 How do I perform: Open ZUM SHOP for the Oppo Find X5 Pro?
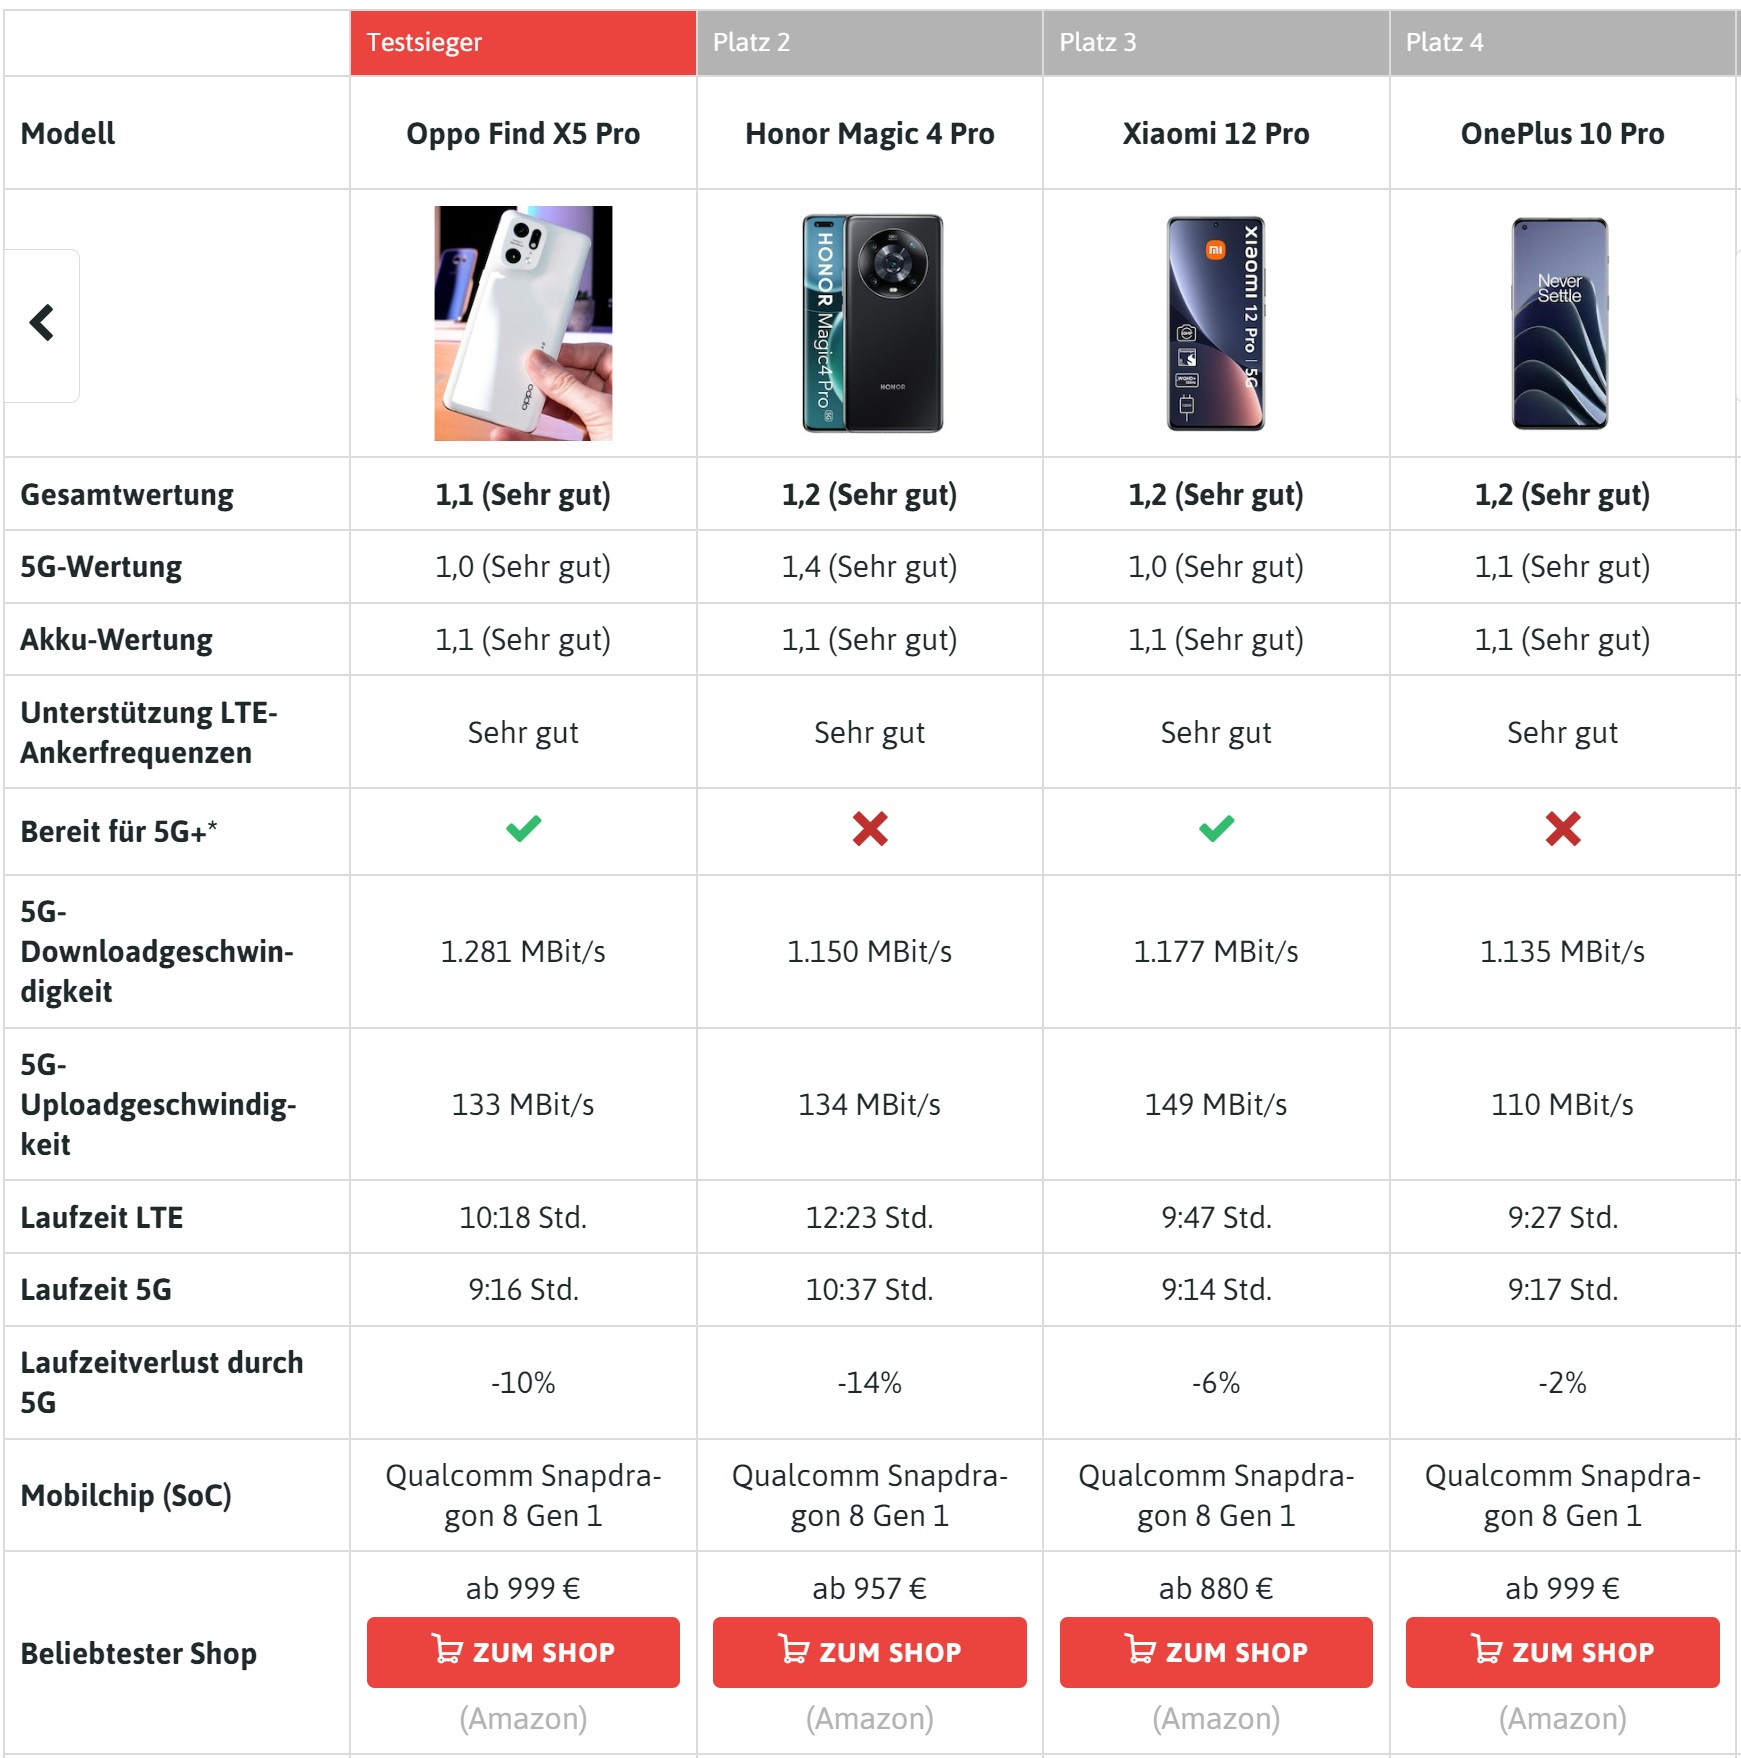[523, 1652]
